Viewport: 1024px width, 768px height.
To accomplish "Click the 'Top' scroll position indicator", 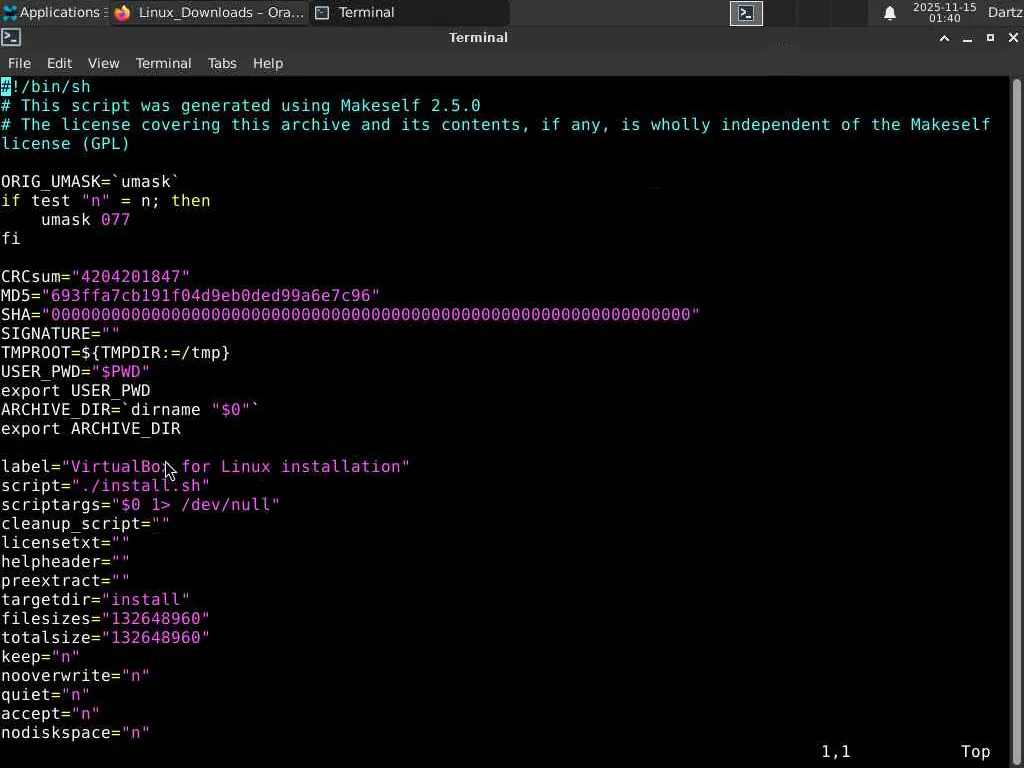I will pyautogui.click(x=976, y=752).
